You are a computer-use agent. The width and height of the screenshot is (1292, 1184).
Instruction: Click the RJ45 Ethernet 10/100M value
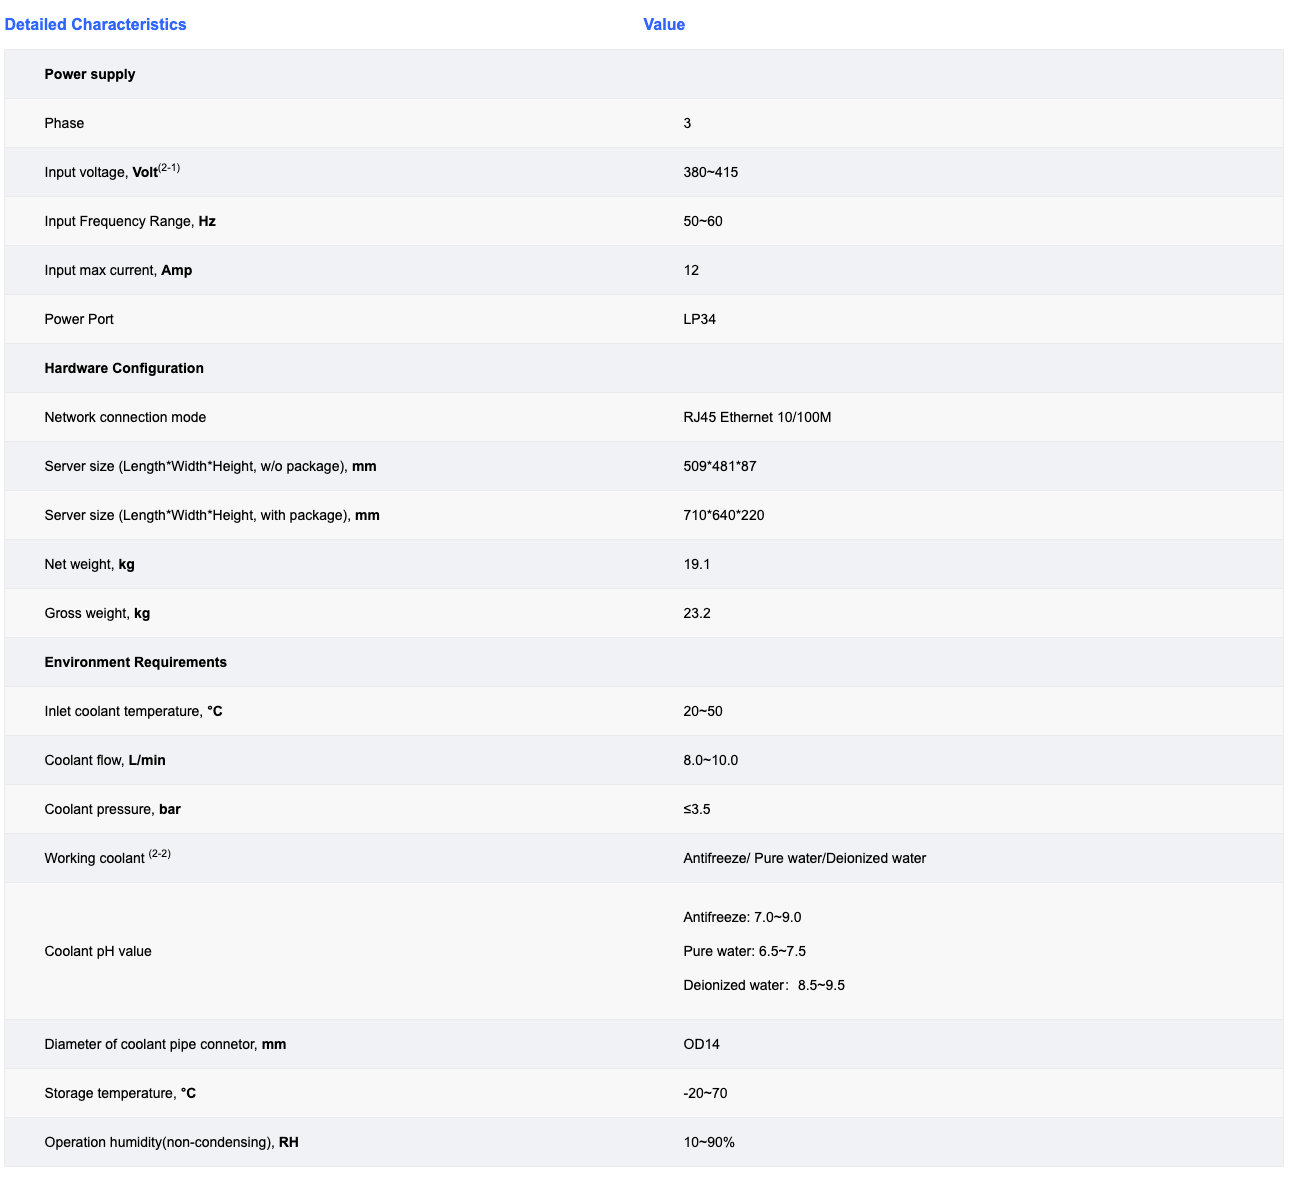coord(757,417)
